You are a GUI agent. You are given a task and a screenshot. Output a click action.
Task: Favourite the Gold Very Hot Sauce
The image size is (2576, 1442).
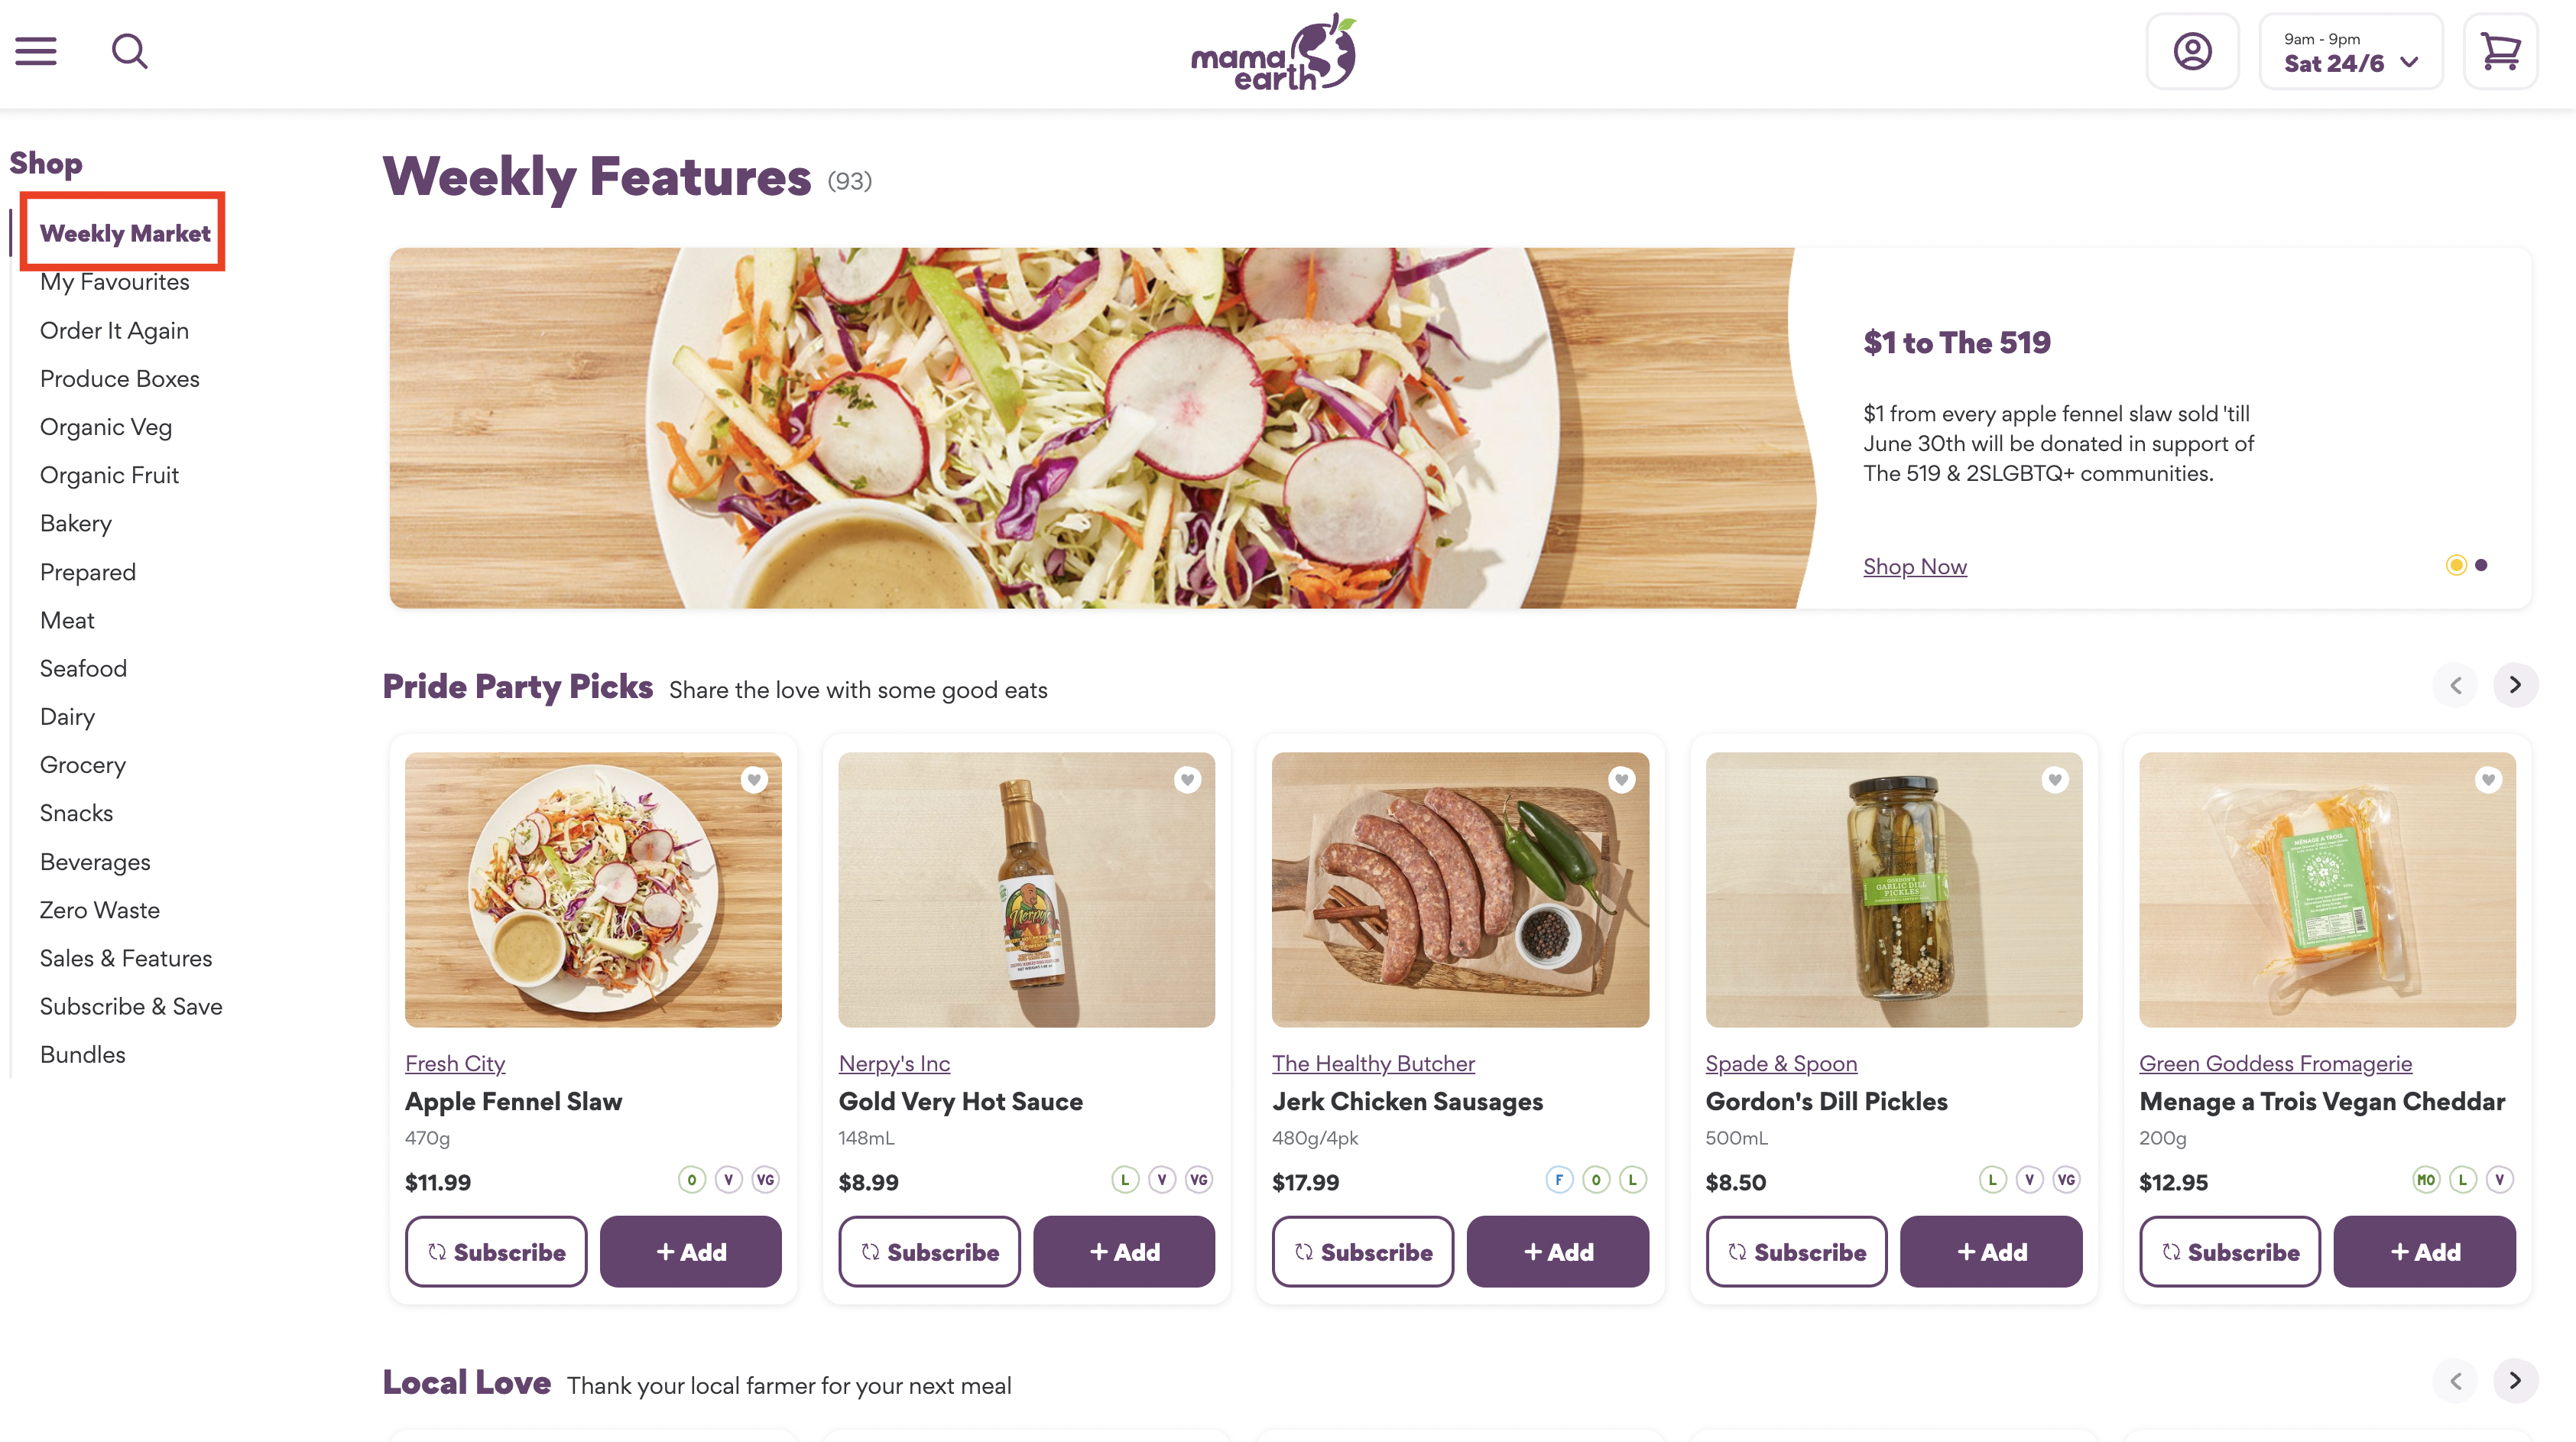coord(1187,779)
